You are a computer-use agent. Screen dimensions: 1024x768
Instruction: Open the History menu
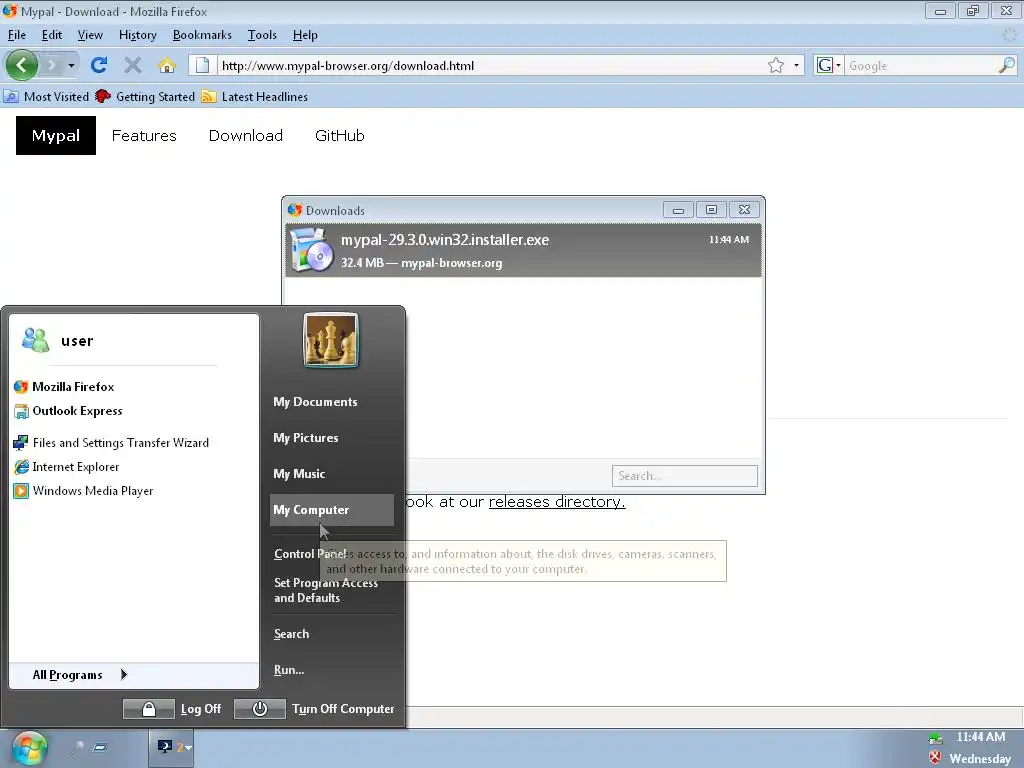pos(138,35)
